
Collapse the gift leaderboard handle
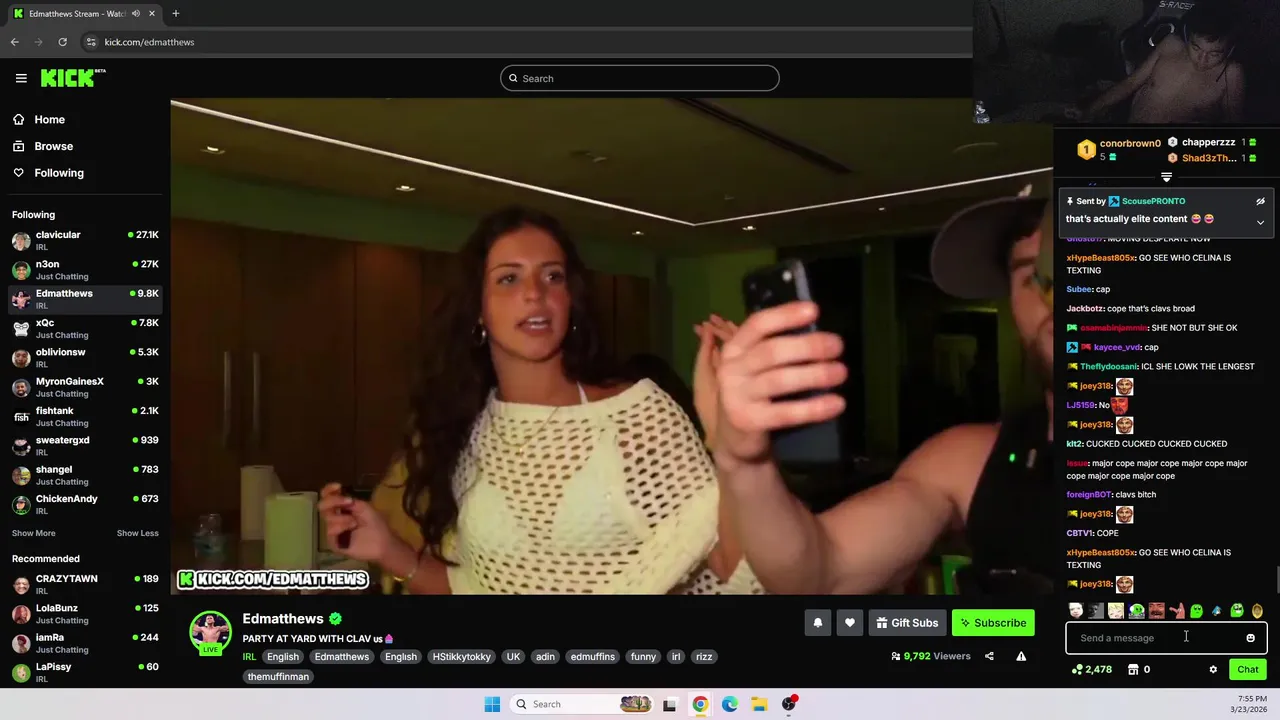(1166, 177)
